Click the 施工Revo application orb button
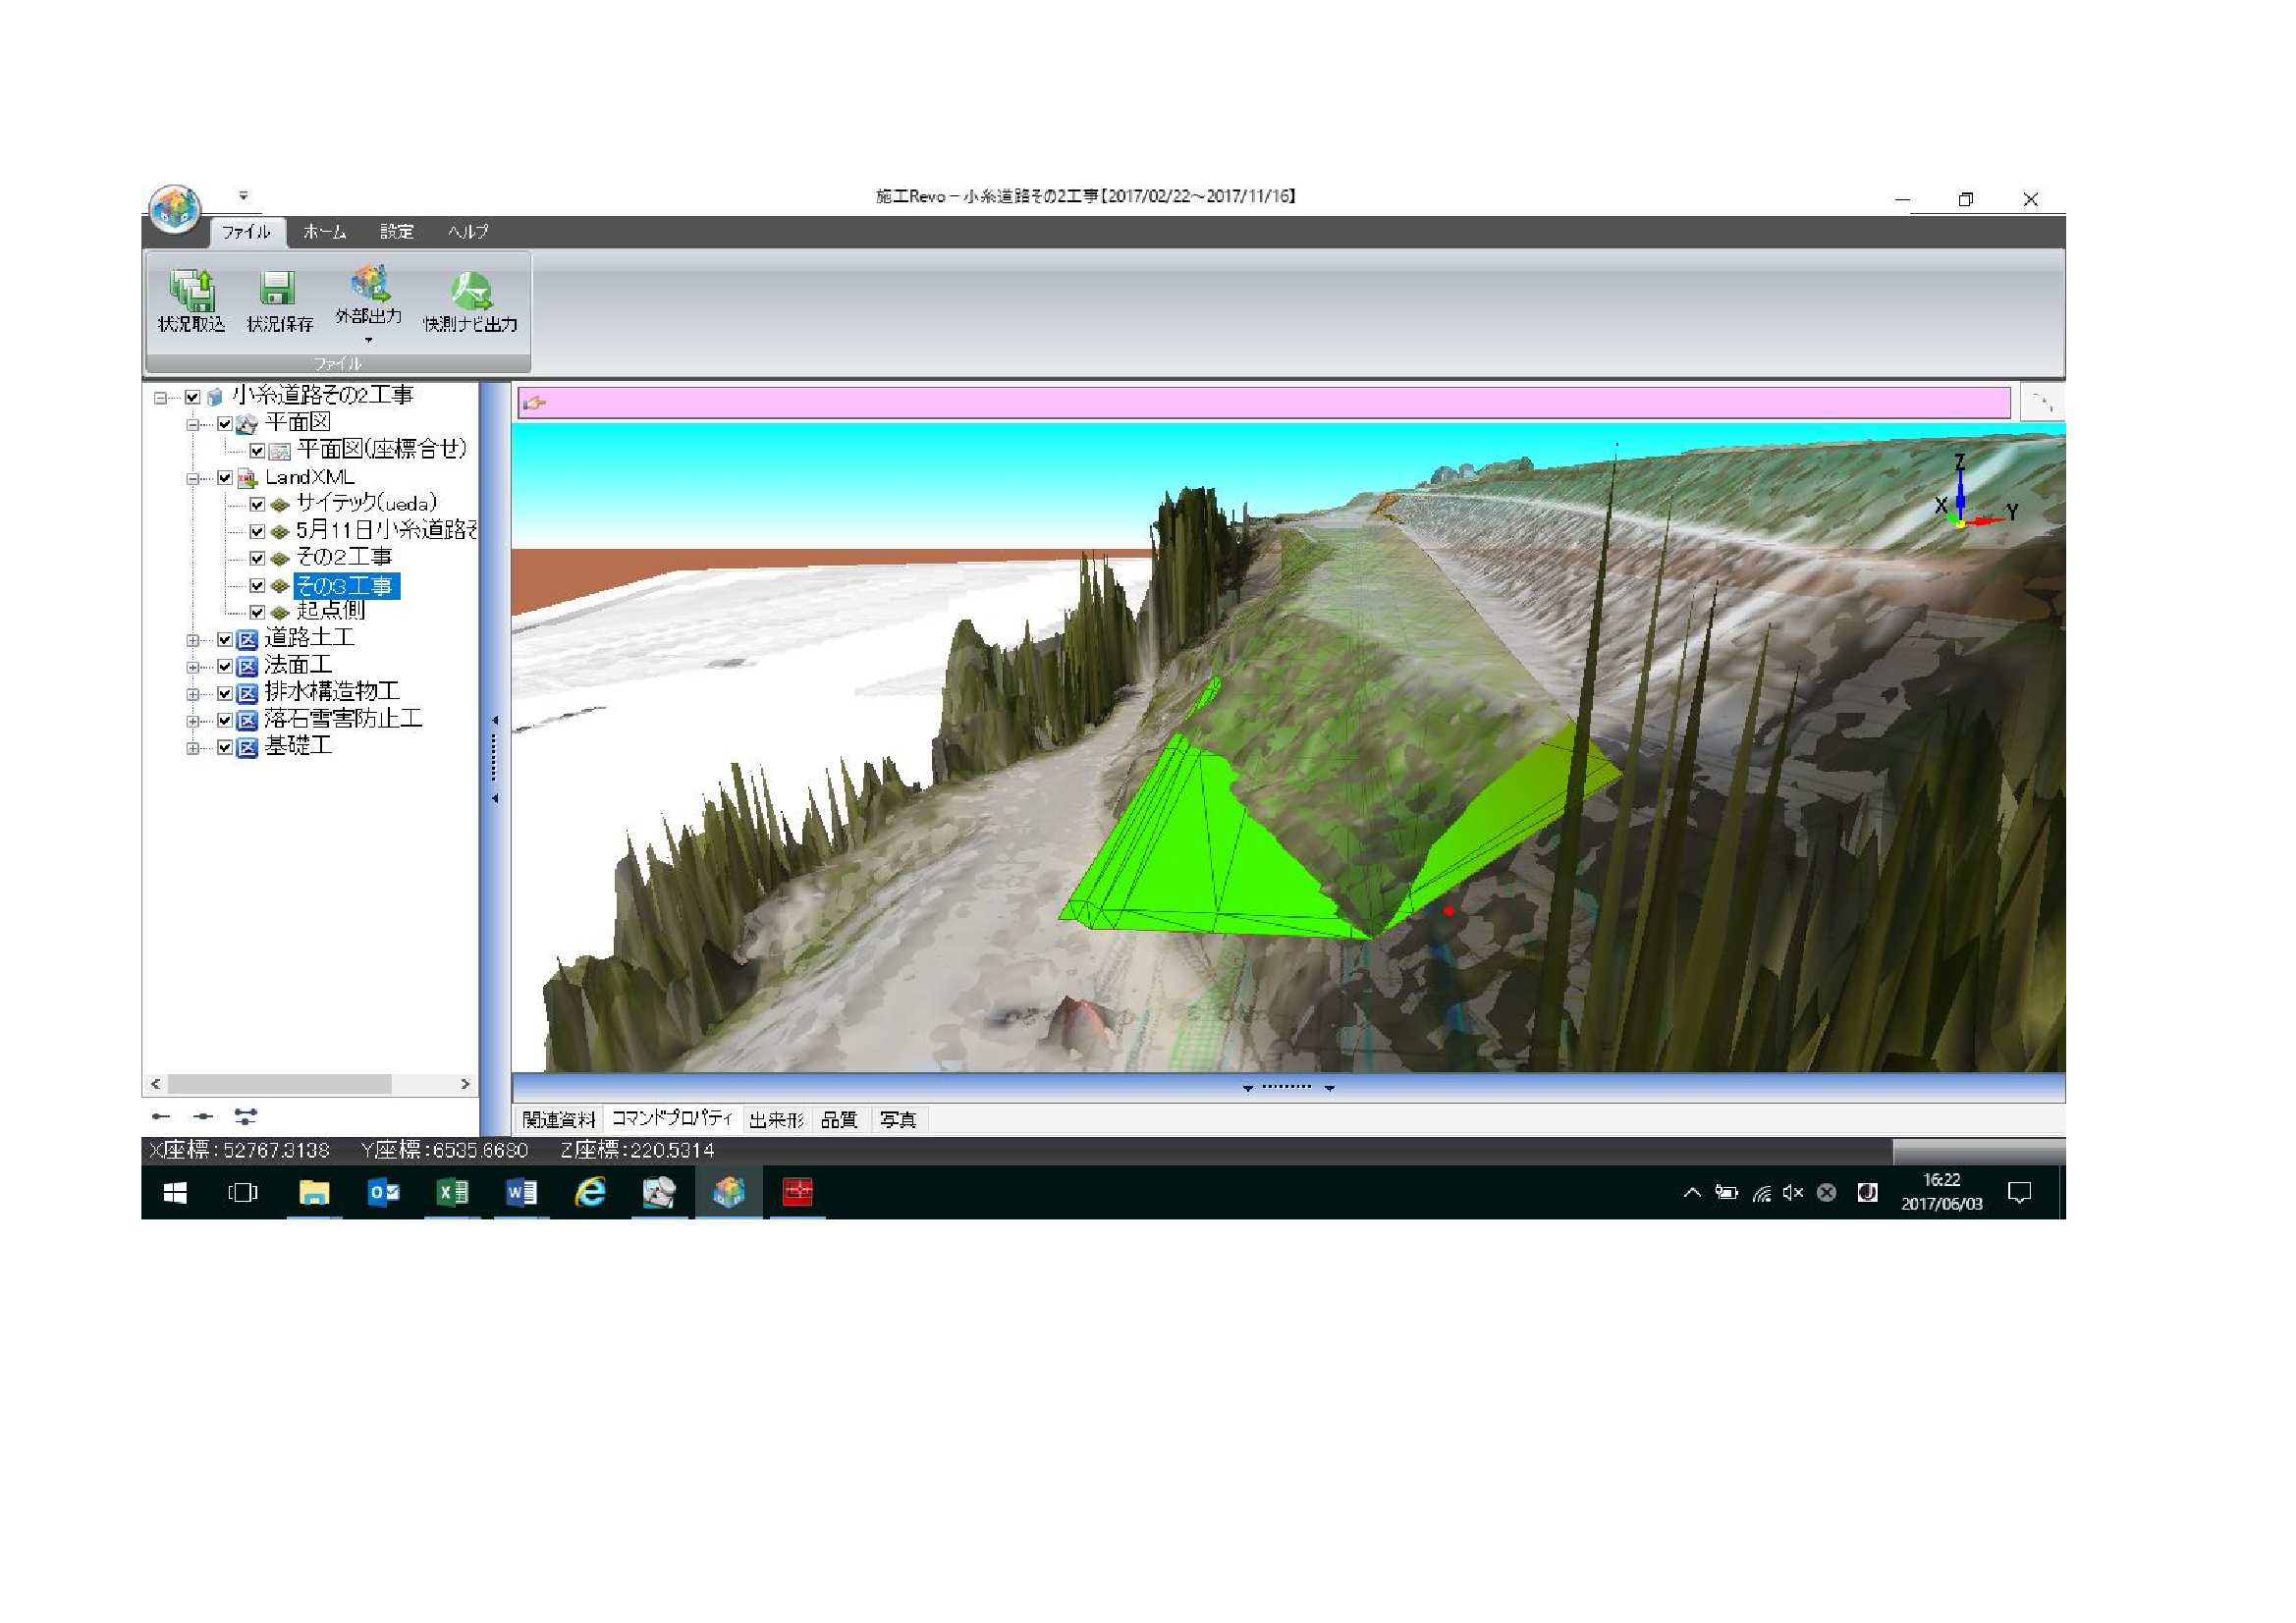This screenshot has height=1623, width=2296. point(175,209)
